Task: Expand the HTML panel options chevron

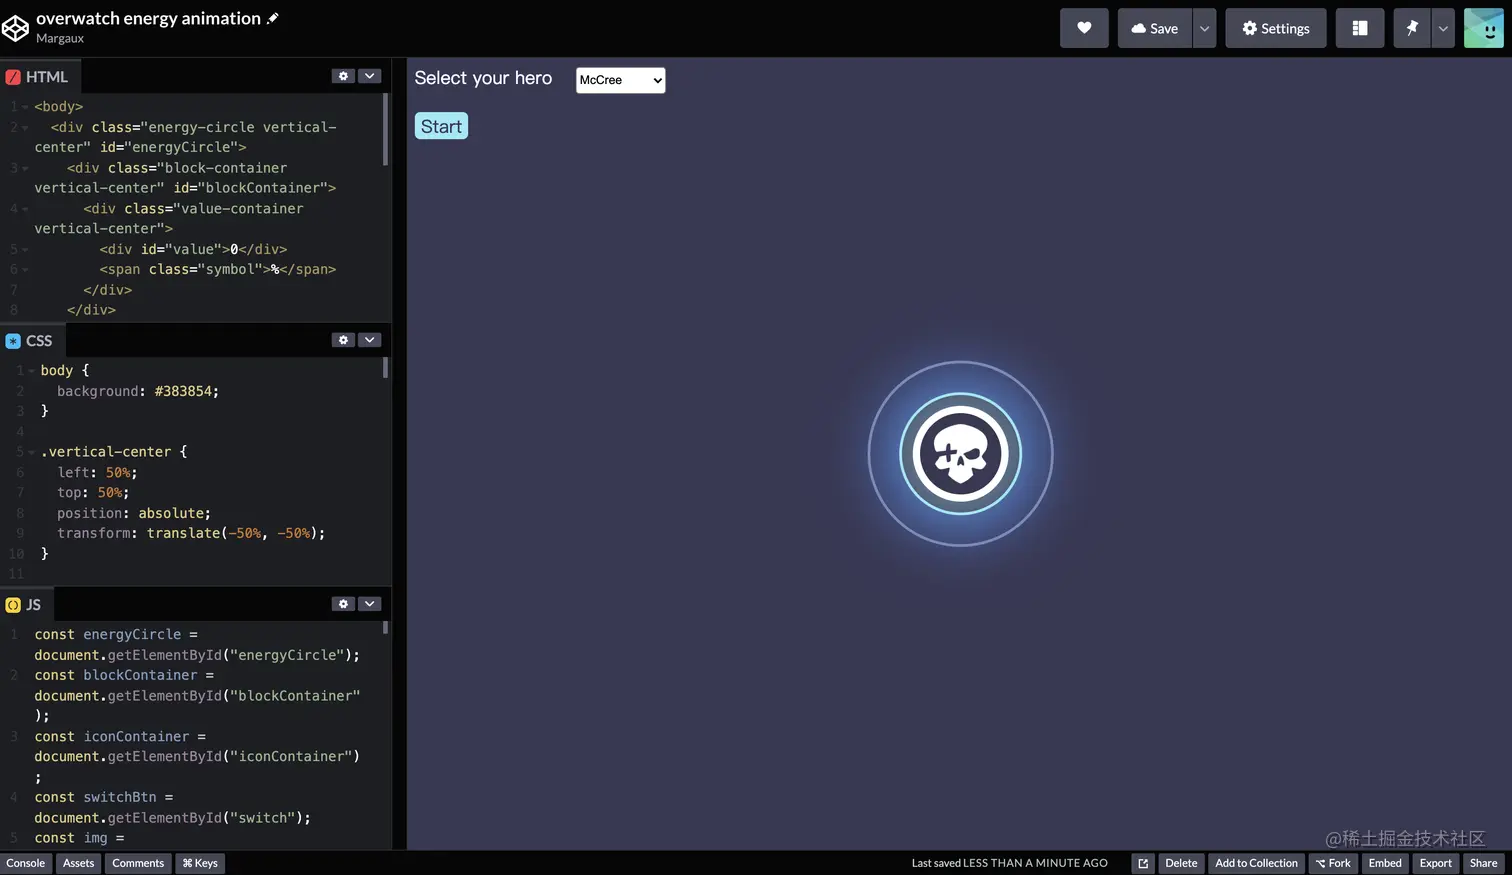Action: 370,76
